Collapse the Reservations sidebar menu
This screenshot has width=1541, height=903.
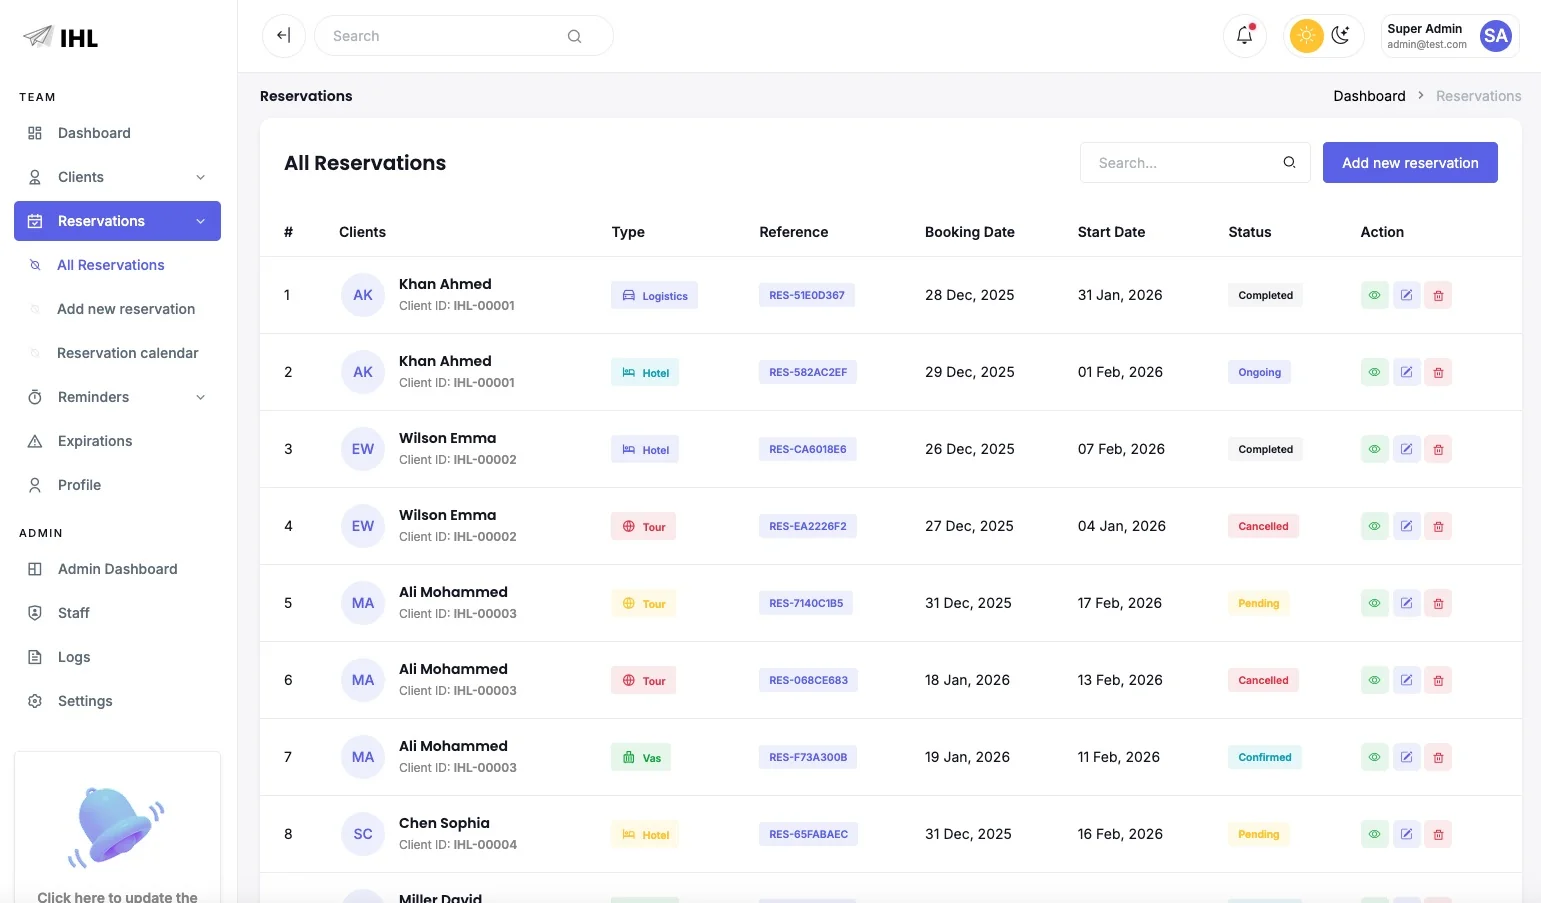117,221
